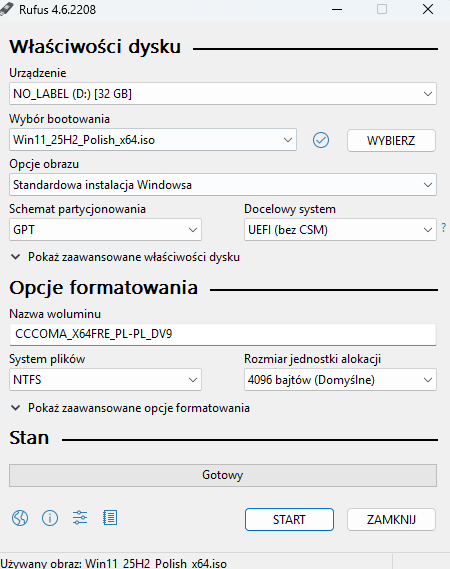Open the Rozmiar jednostki alokacji dropdown
The height and width of the screenshot is (569, 450).
(340, 380)
